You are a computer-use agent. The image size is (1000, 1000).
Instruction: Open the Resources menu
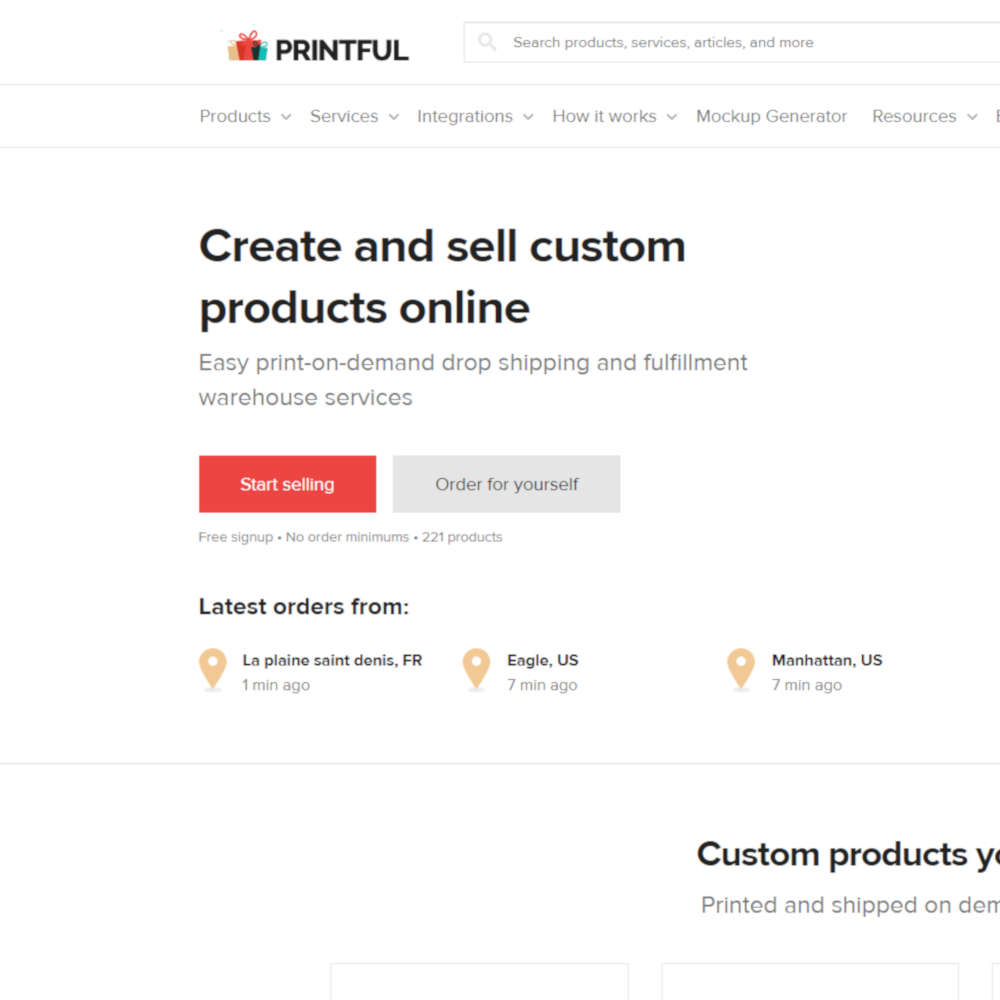[x=914, y=116]
